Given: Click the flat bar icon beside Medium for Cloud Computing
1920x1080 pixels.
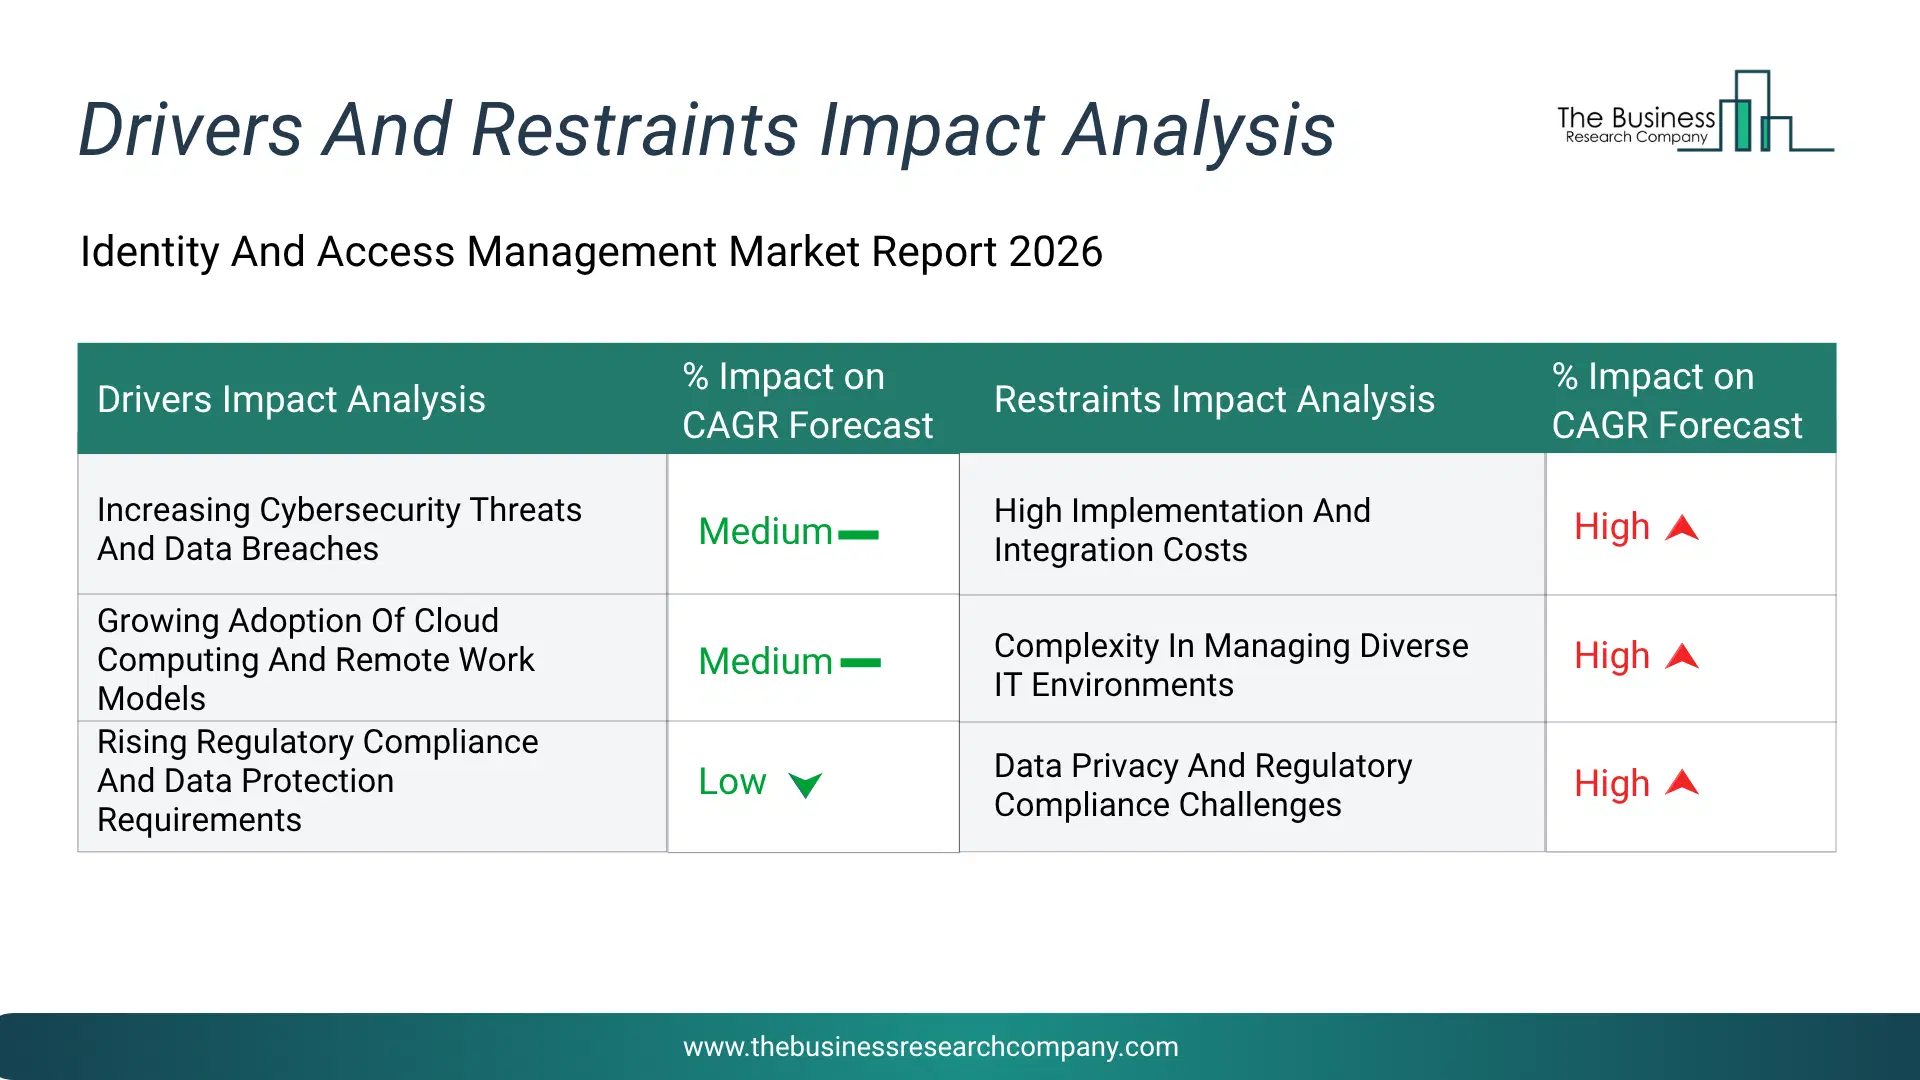Looking at the screenshot, I should click(860, 663).
